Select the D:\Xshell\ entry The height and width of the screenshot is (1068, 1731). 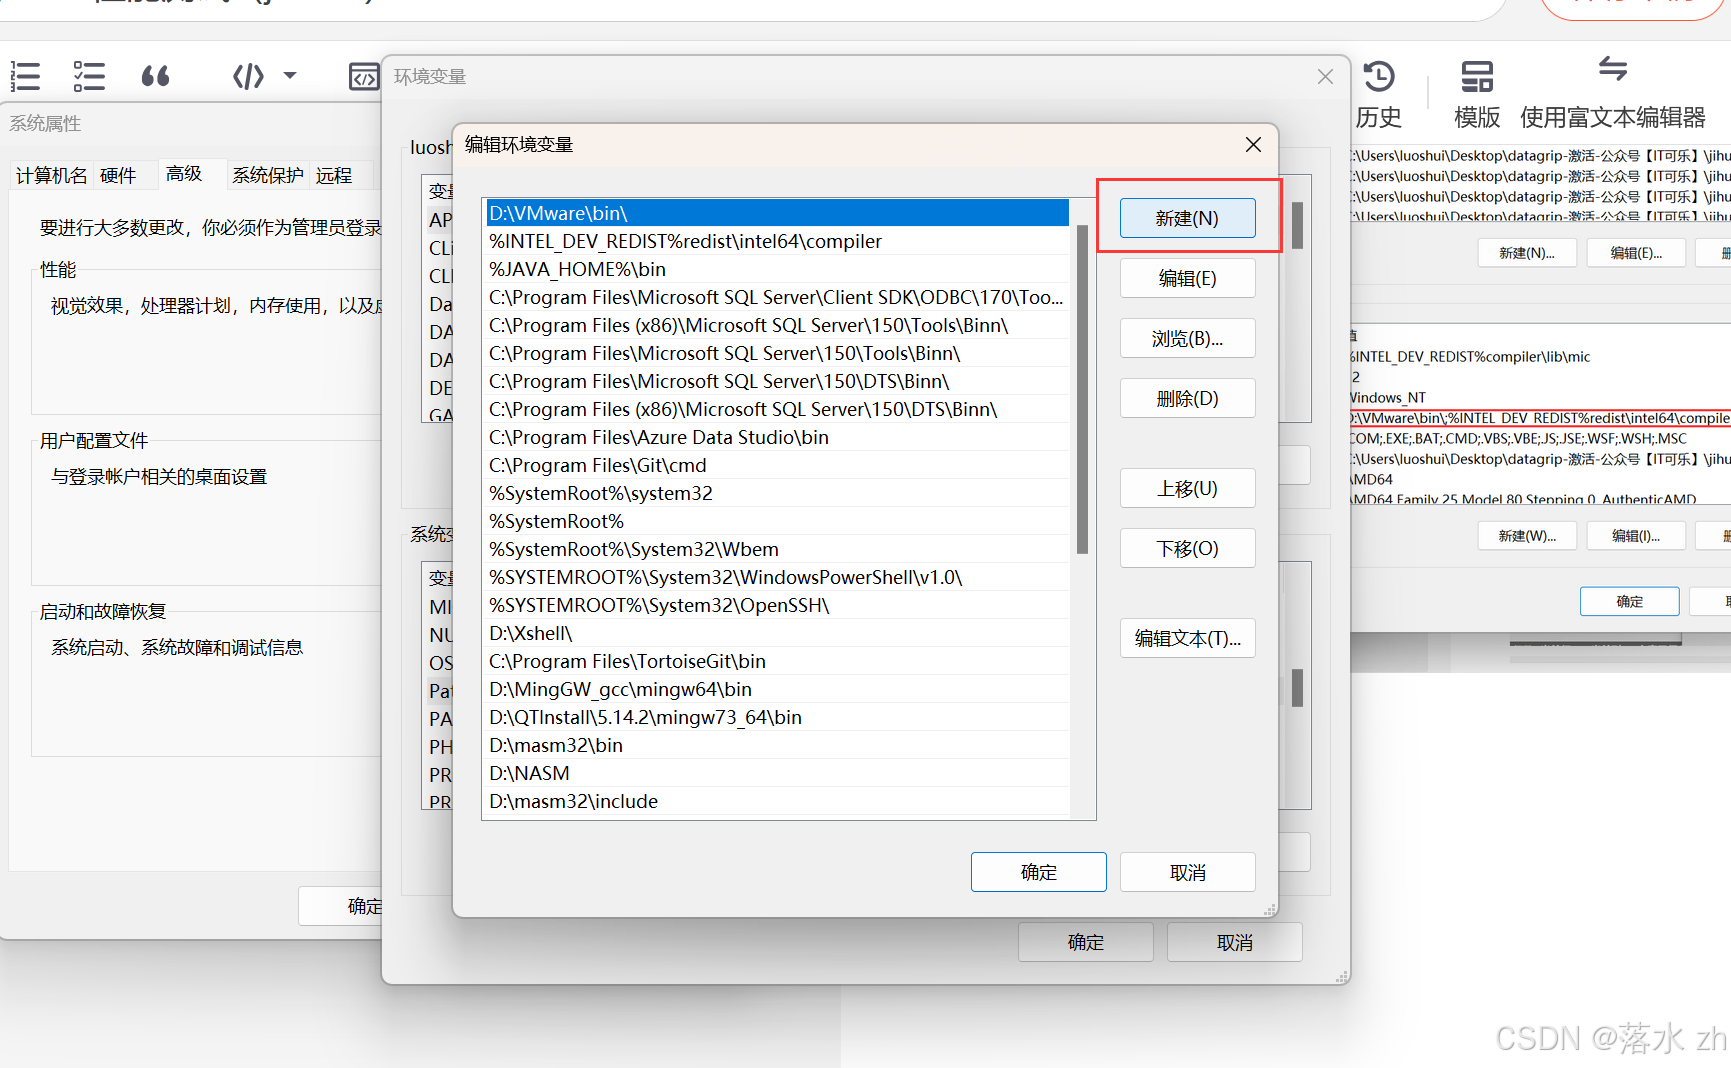(x=777, y=633)
